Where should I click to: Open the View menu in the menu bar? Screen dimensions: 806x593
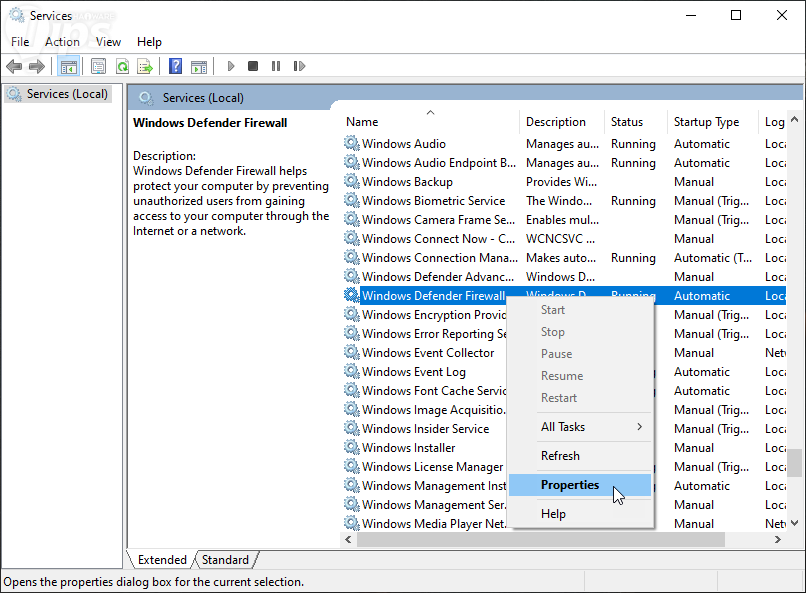[108, 42]
